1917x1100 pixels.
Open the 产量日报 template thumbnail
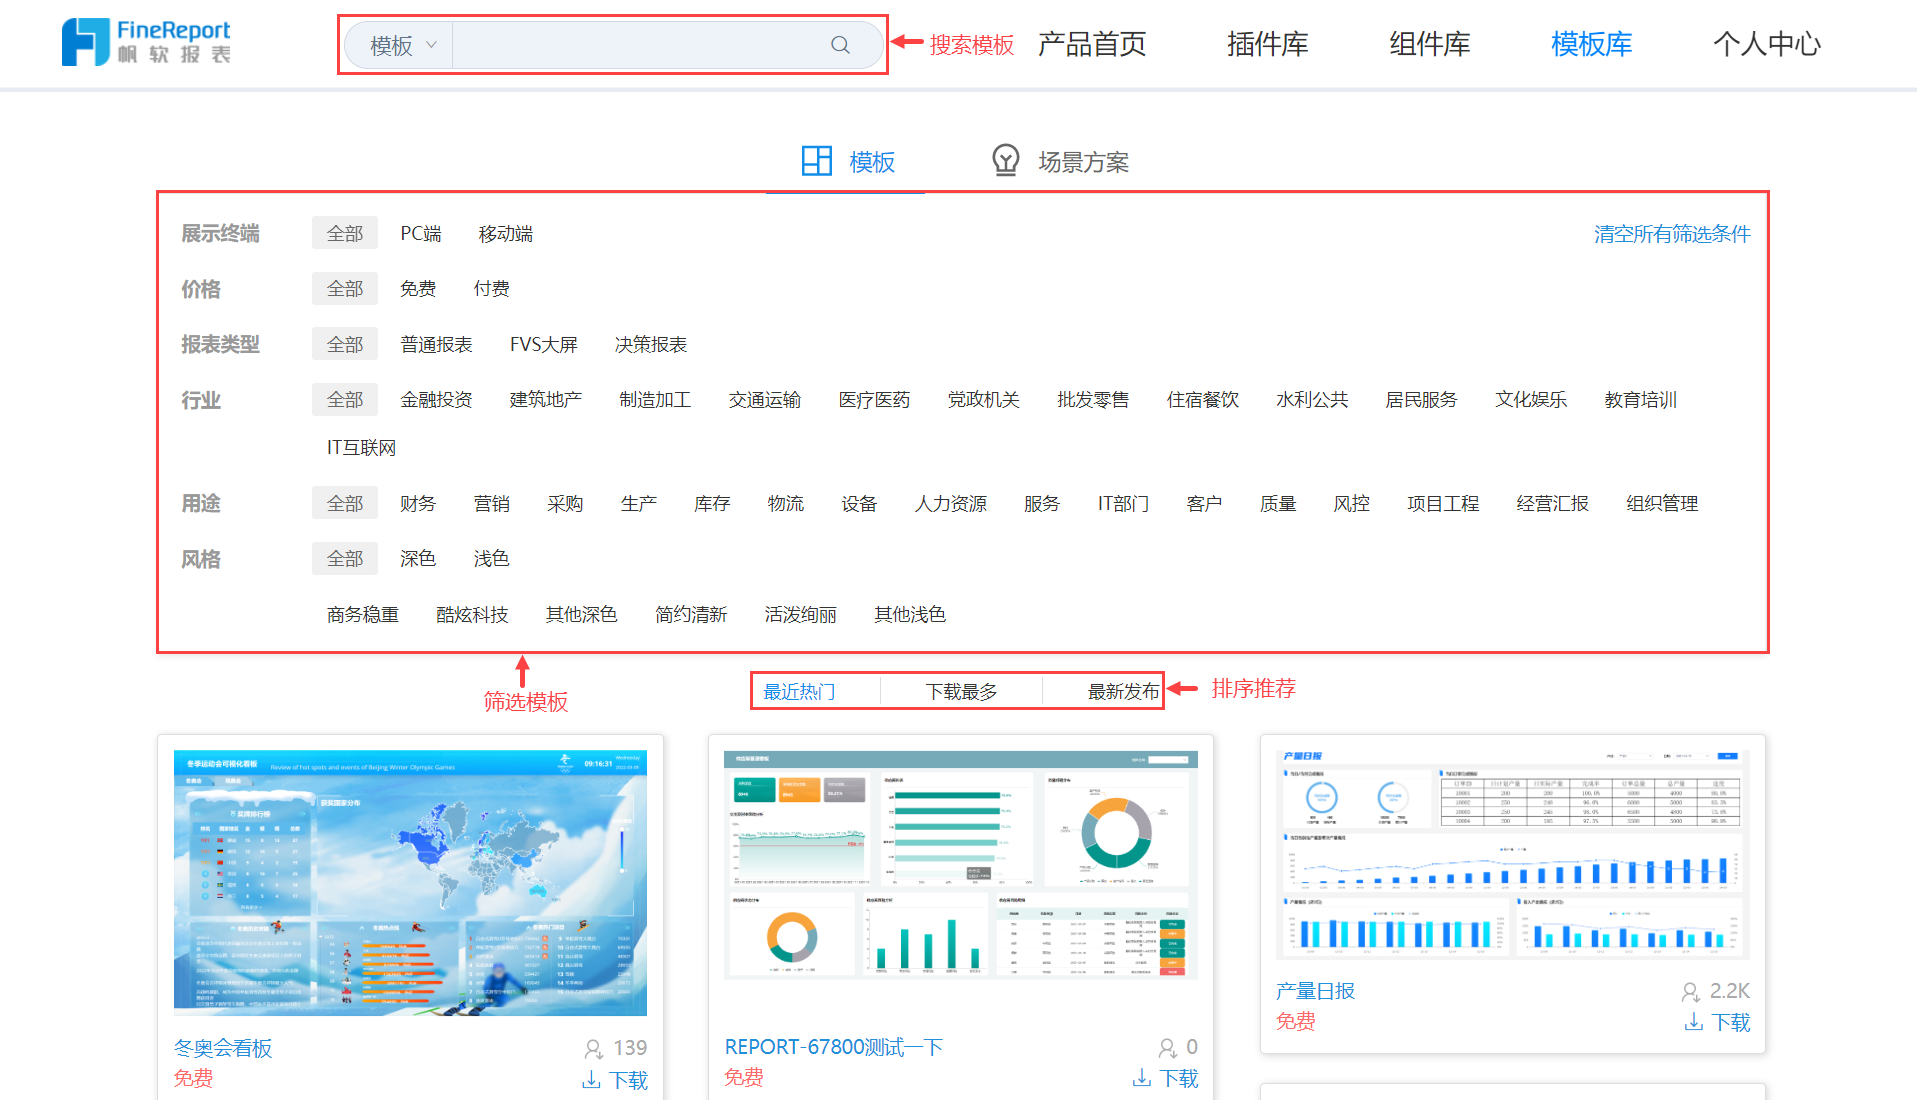(x=1512, y=855)
